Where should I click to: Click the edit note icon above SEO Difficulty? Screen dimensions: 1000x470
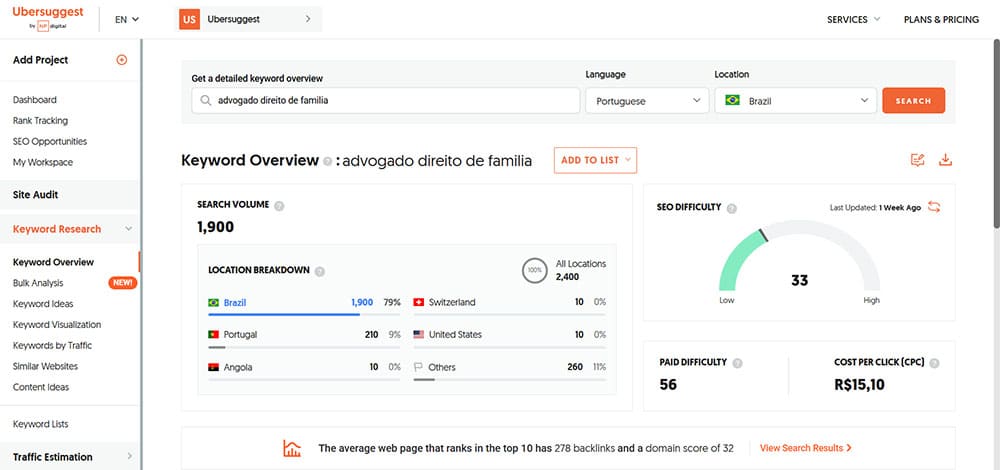[918, 160]
